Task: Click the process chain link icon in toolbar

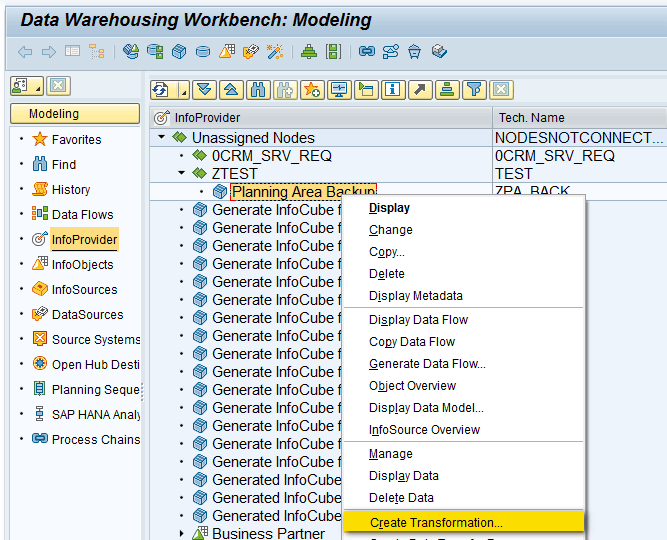Action: 367,51
